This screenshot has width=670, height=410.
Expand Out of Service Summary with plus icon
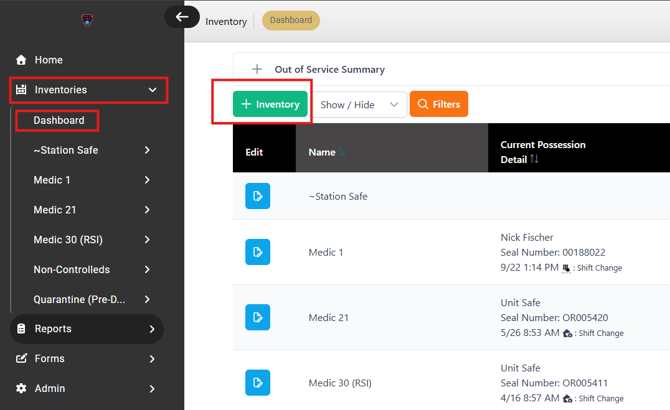point(257,69)
